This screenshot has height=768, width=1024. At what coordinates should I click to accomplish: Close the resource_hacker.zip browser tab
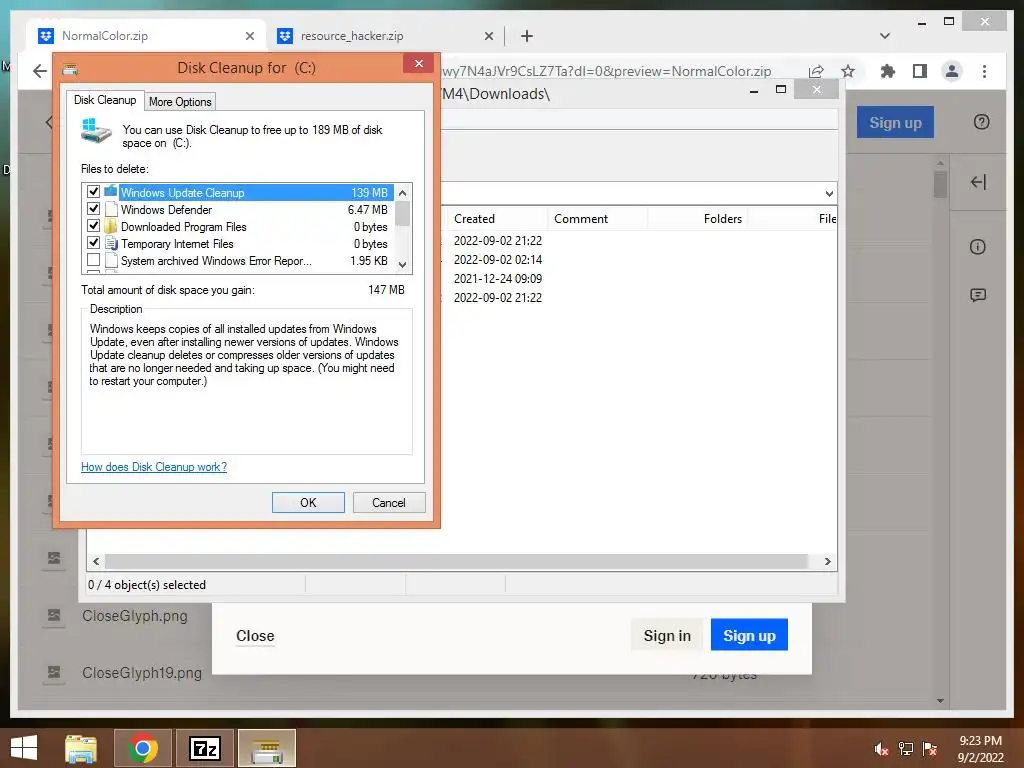(x=488, y=36)
